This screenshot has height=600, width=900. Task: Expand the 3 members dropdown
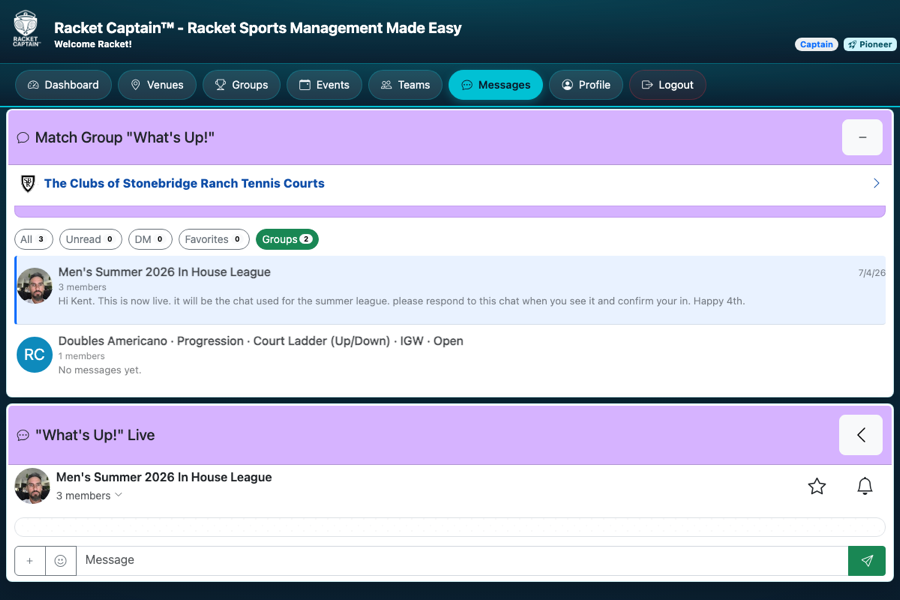tap(89, 496)
